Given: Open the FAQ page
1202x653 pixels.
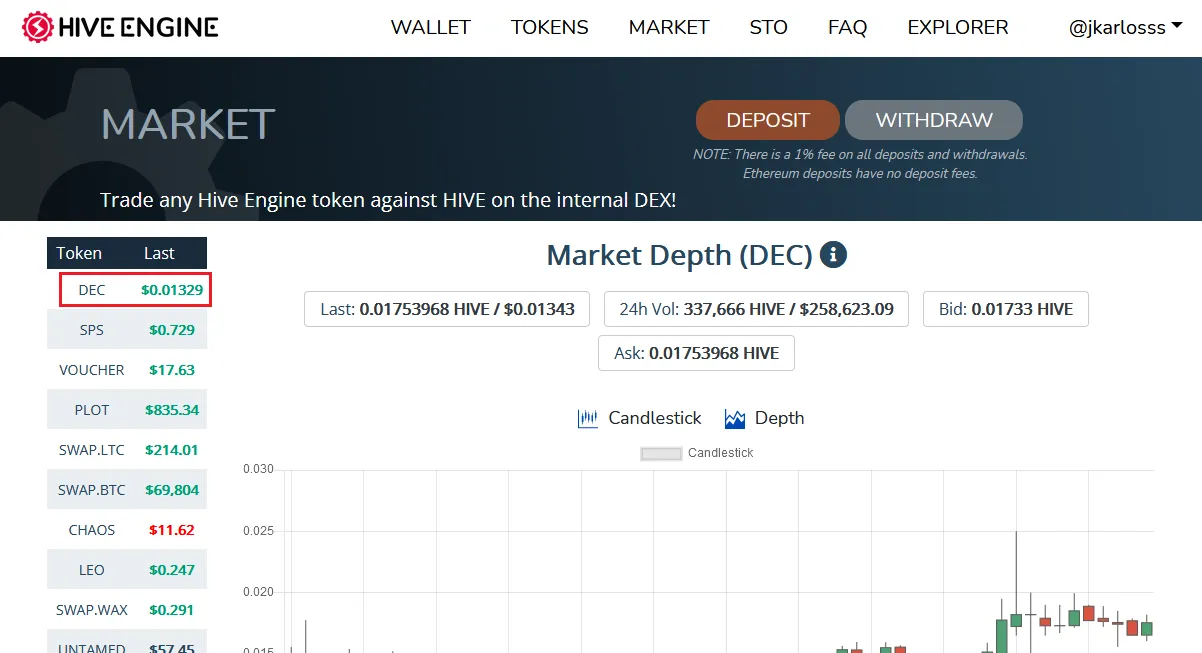Looking at the screenshot, I should [x=848, y=27].
